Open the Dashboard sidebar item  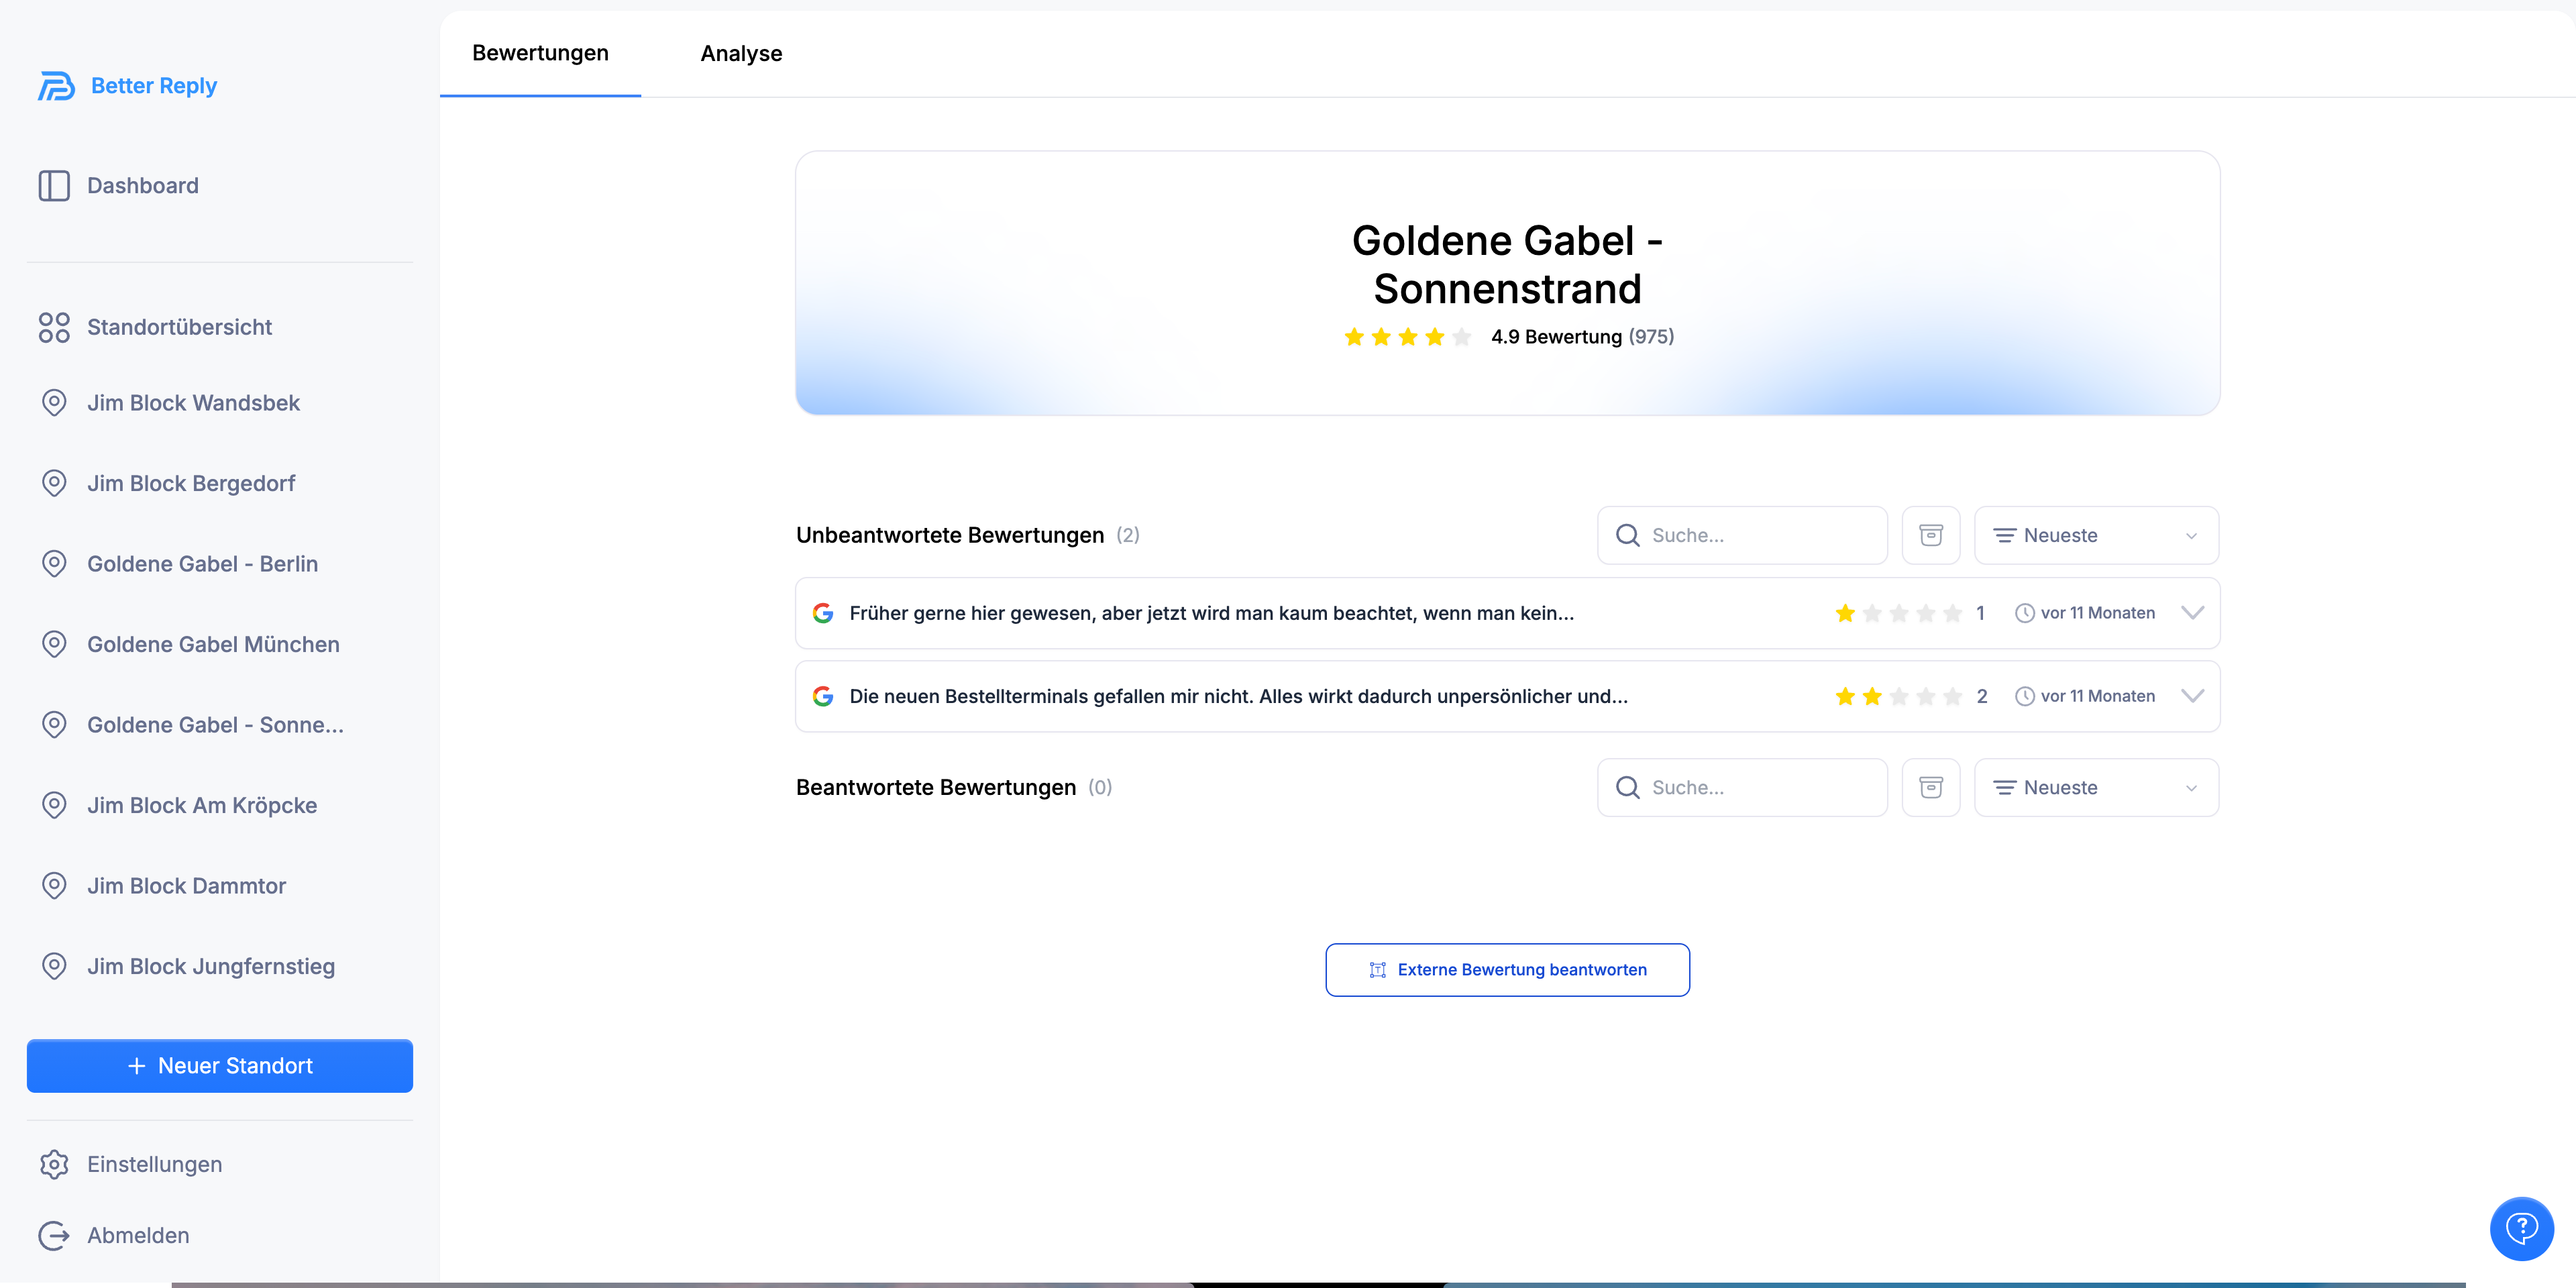[142, 186]
